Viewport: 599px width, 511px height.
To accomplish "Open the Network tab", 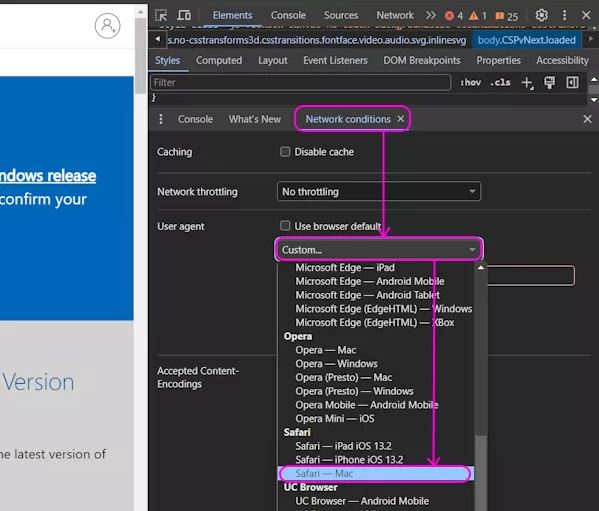I will pyautogui.click(x=395, y=15).
